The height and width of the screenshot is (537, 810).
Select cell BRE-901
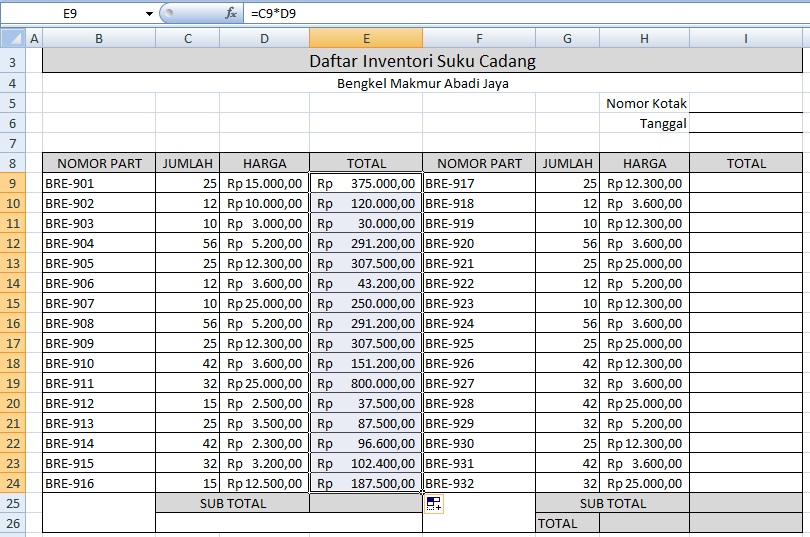point(99,183)
